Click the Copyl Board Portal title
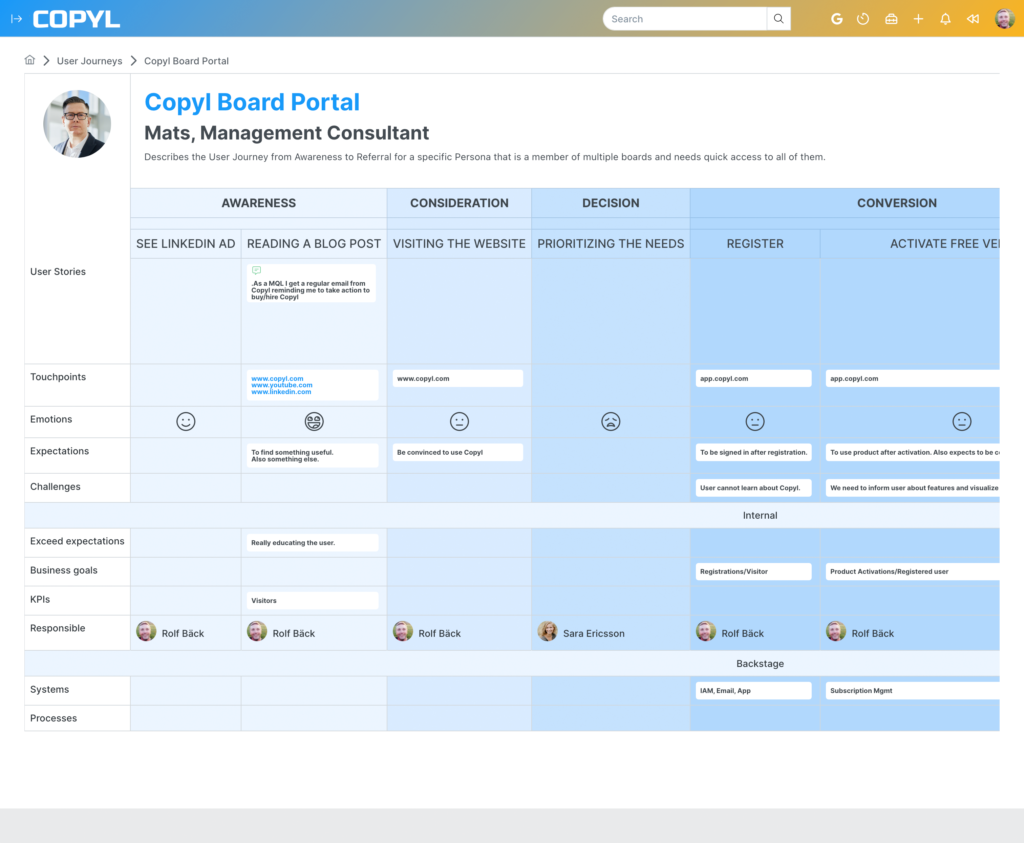Viewport: 1024px width, 843px height. [252, 102]
